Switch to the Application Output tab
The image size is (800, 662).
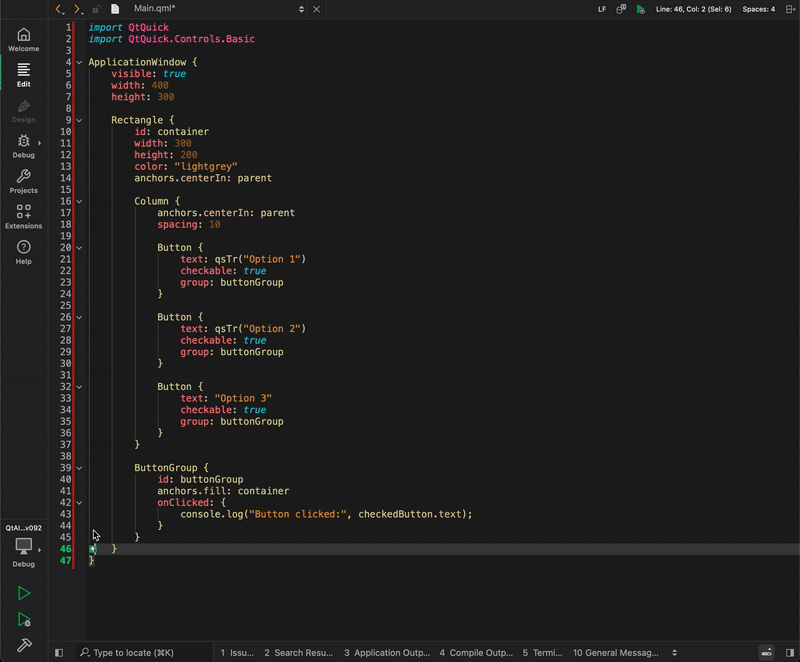(x=388, y=652)
